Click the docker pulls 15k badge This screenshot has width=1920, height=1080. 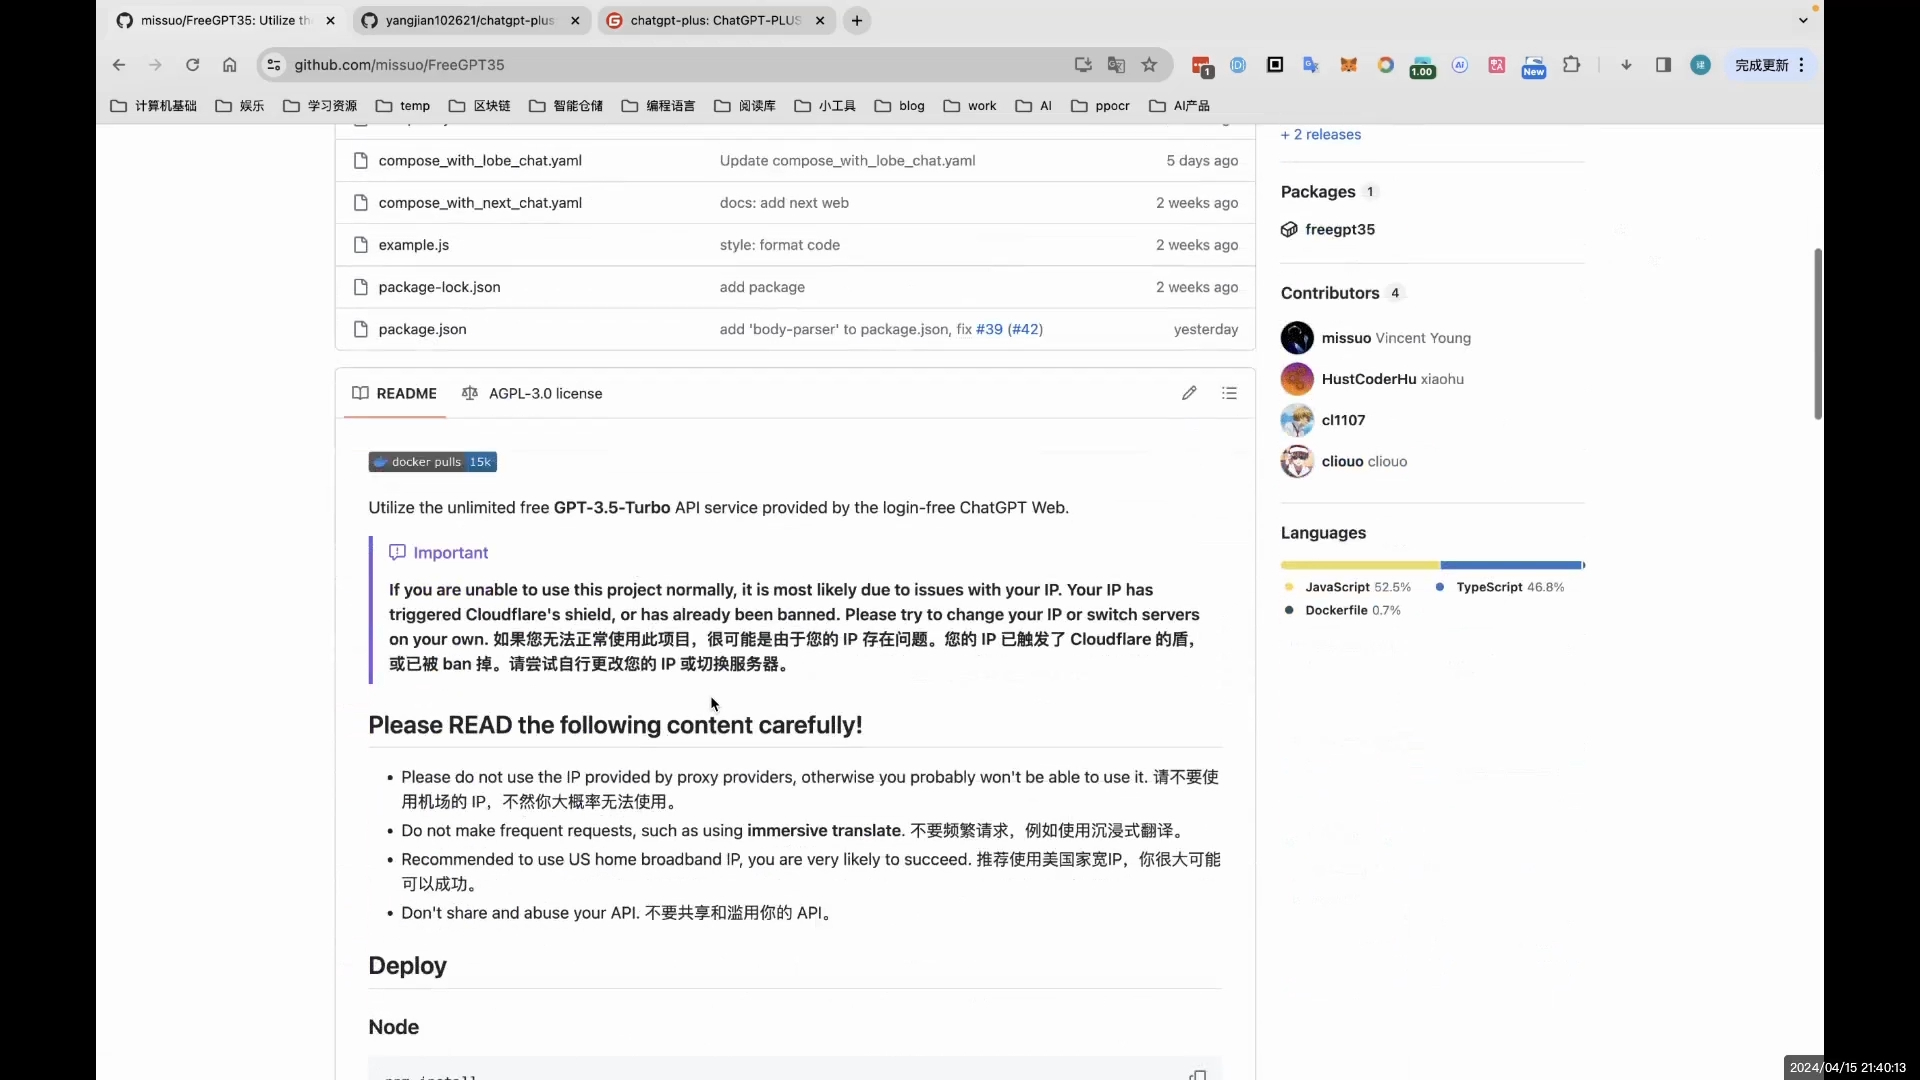[x=432, y=462]
